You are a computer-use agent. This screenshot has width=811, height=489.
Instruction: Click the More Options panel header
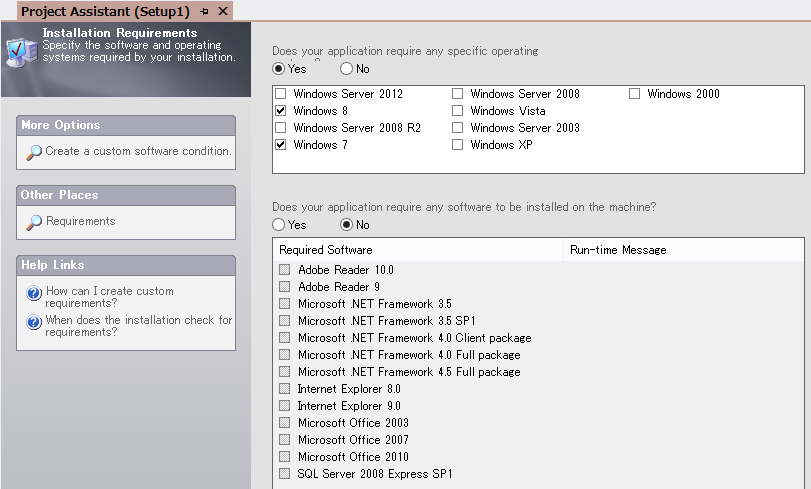coord(126,125)
